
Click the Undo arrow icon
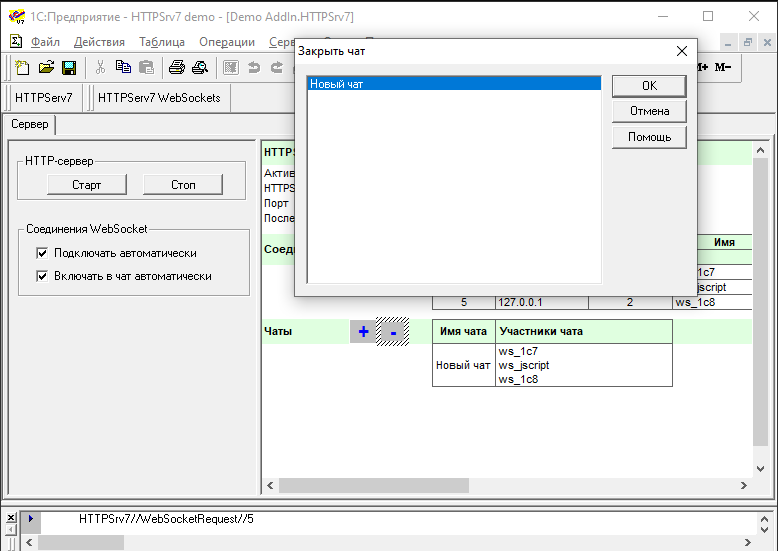tap(254, 68)
